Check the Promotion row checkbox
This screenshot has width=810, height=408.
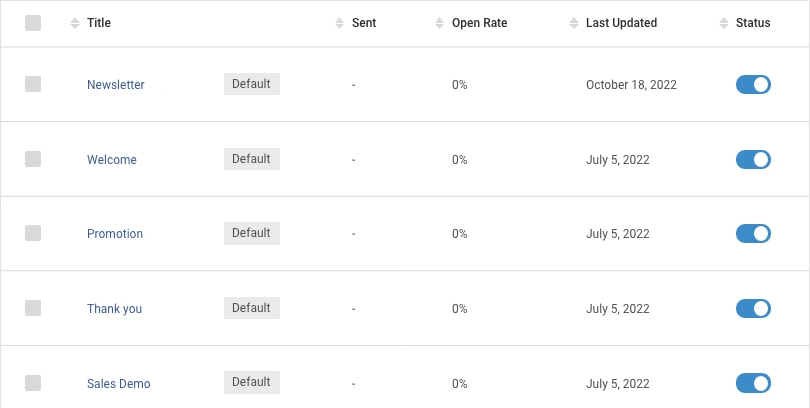point(33,233)
